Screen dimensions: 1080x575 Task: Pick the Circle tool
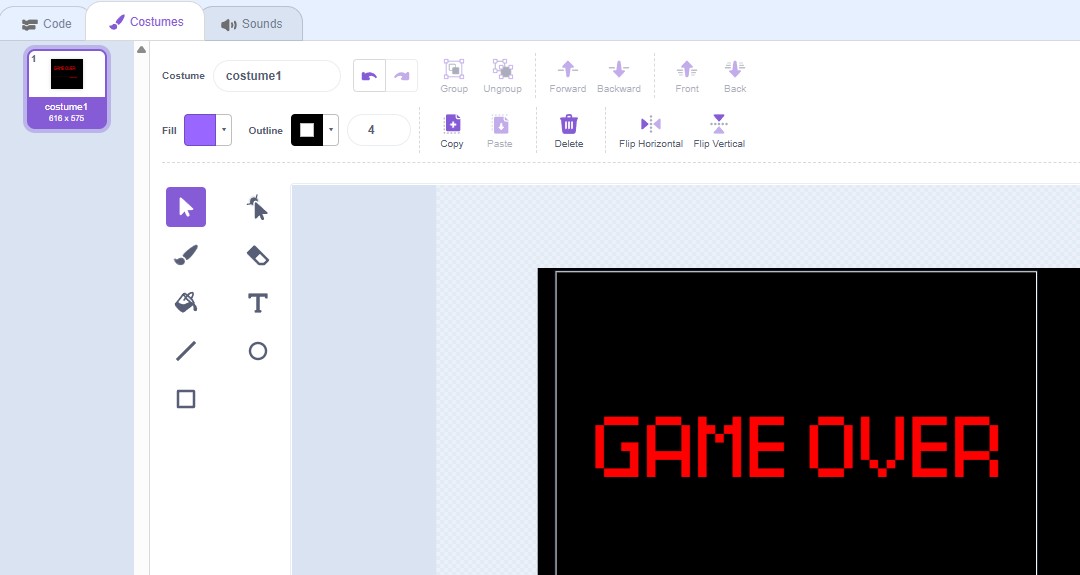pos(258,351)
